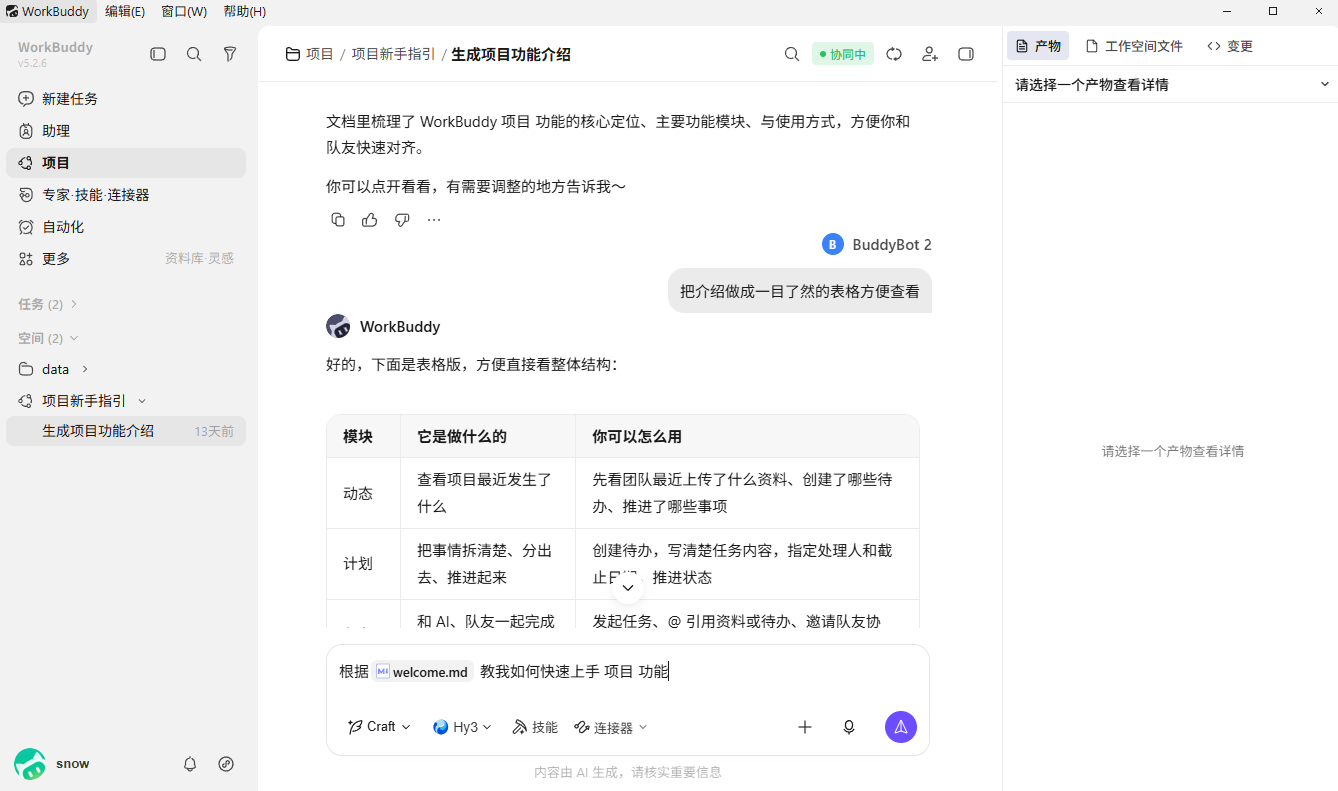Screen dimensions: 1338x791
Task: Open notifications bell icon
Action: tap(190, 764)
